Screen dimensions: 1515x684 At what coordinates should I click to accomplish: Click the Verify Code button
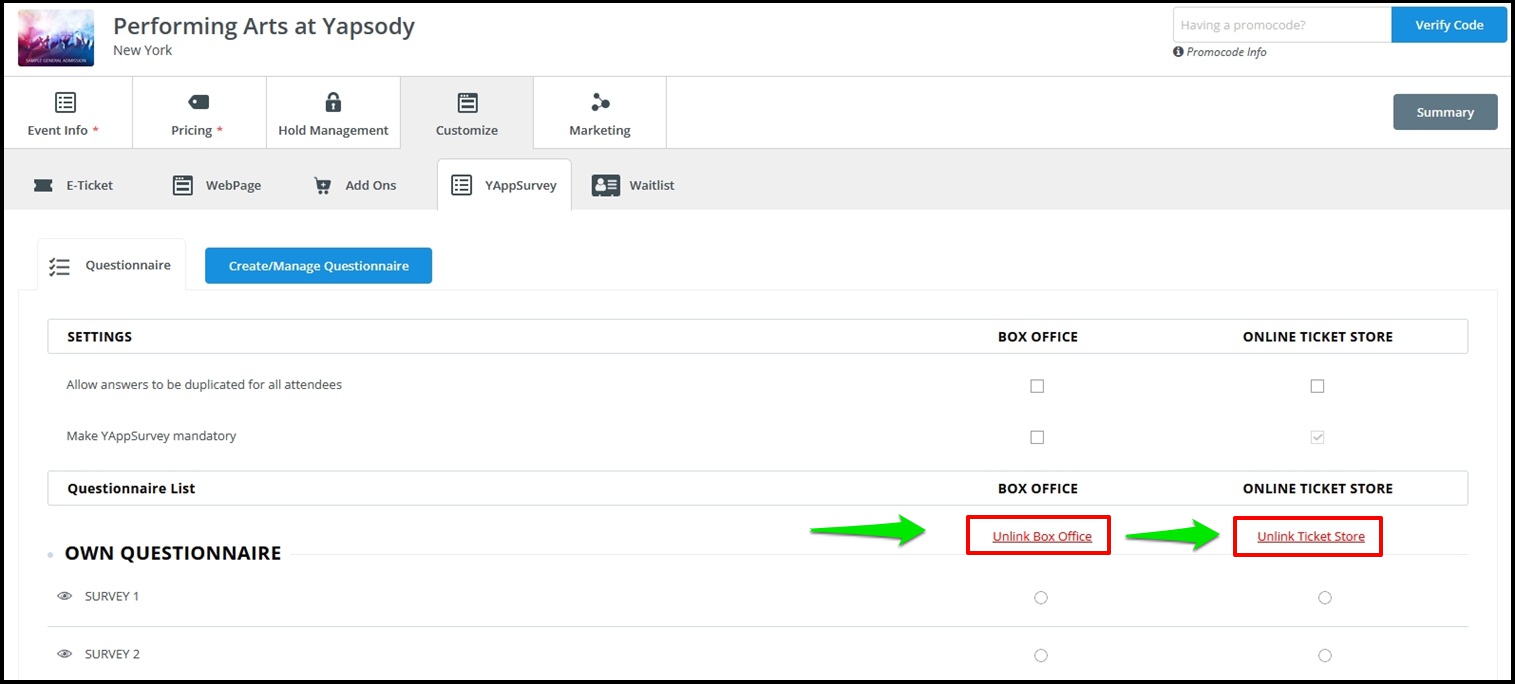point(1449,25)
